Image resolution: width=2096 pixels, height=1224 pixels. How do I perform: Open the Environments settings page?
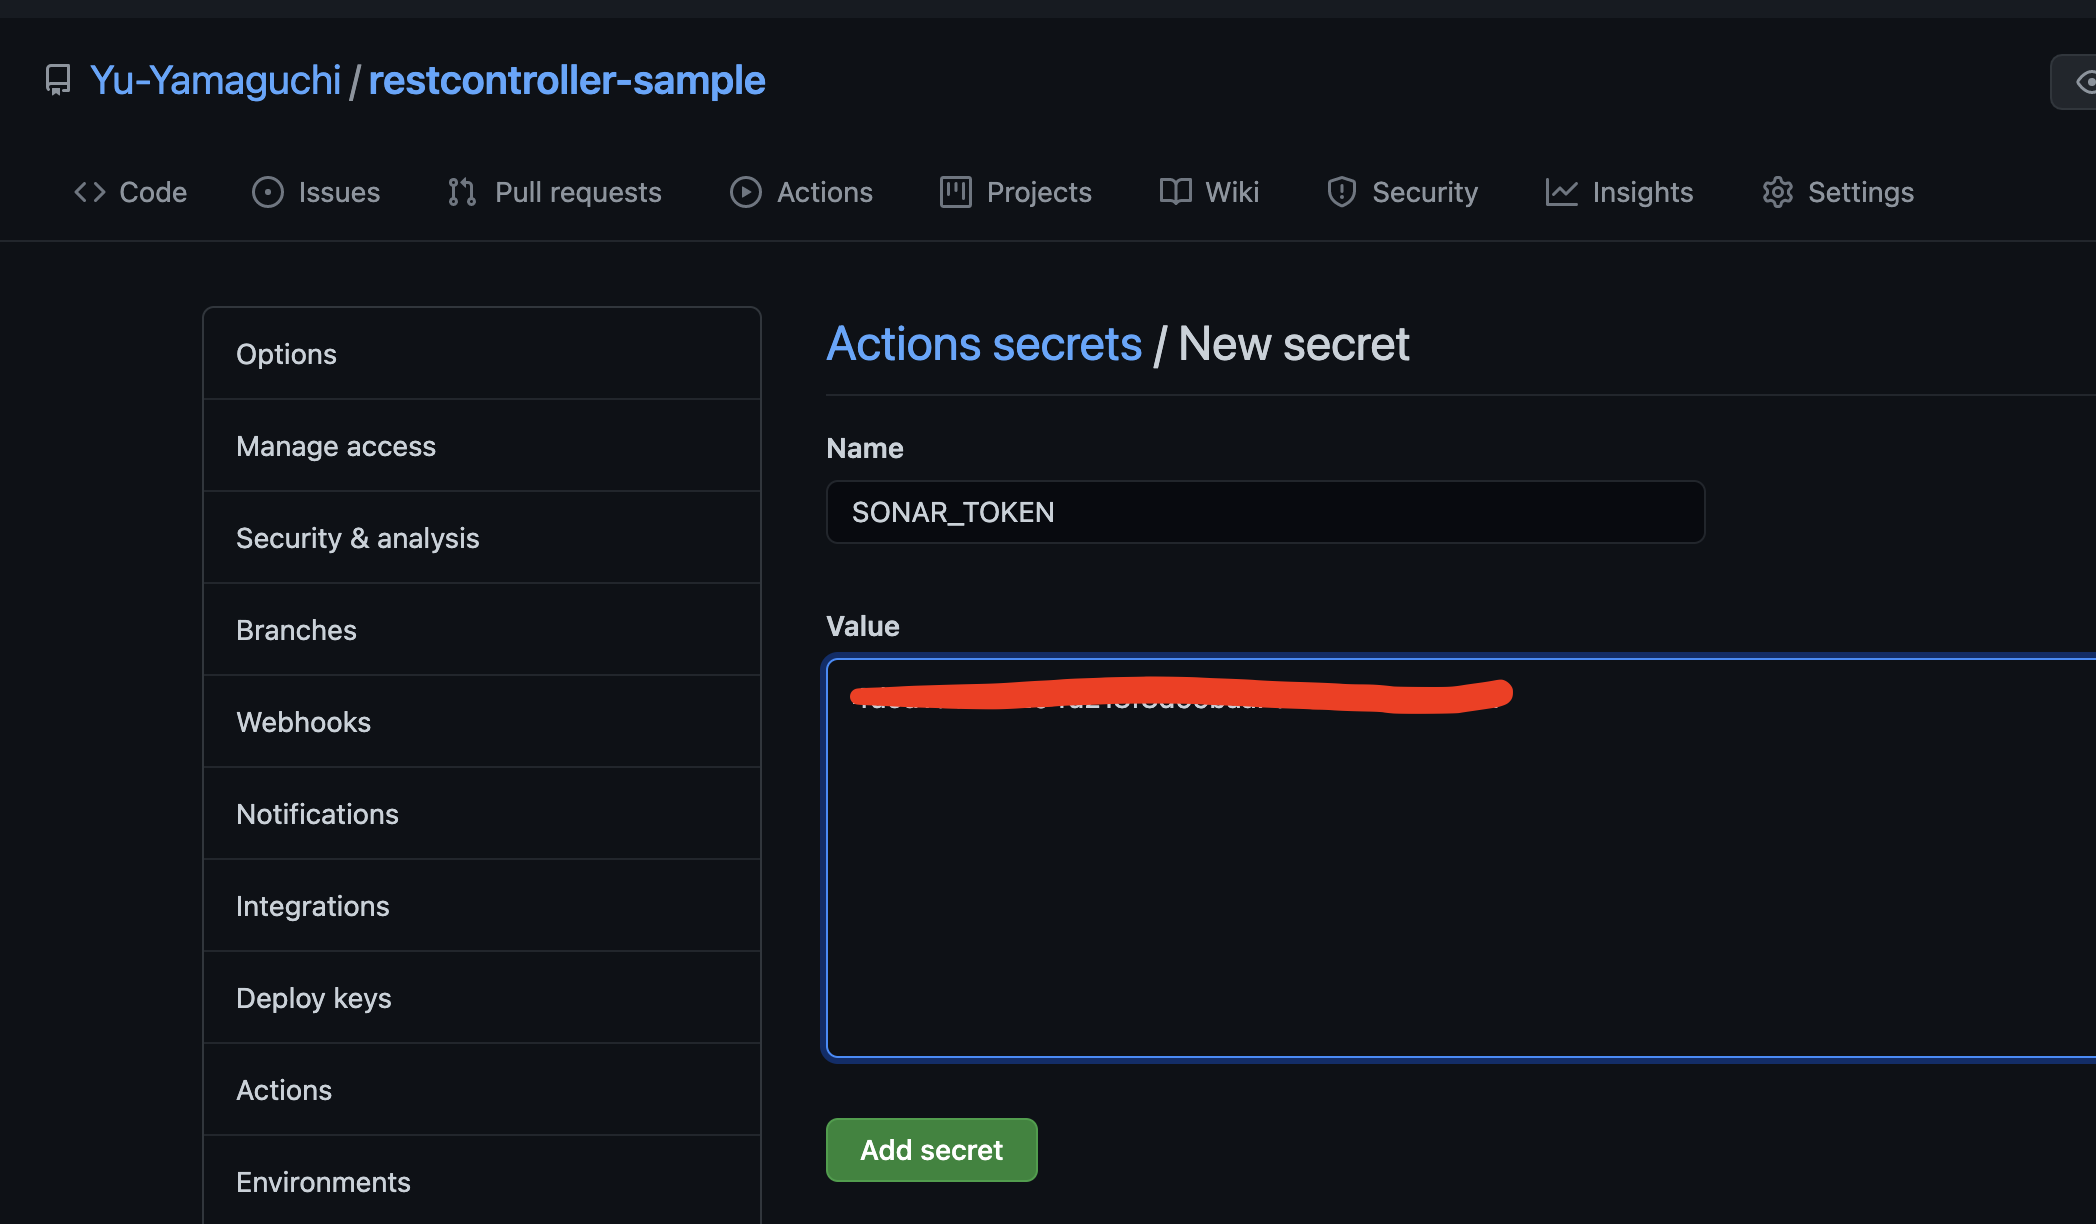[322, 1181]
